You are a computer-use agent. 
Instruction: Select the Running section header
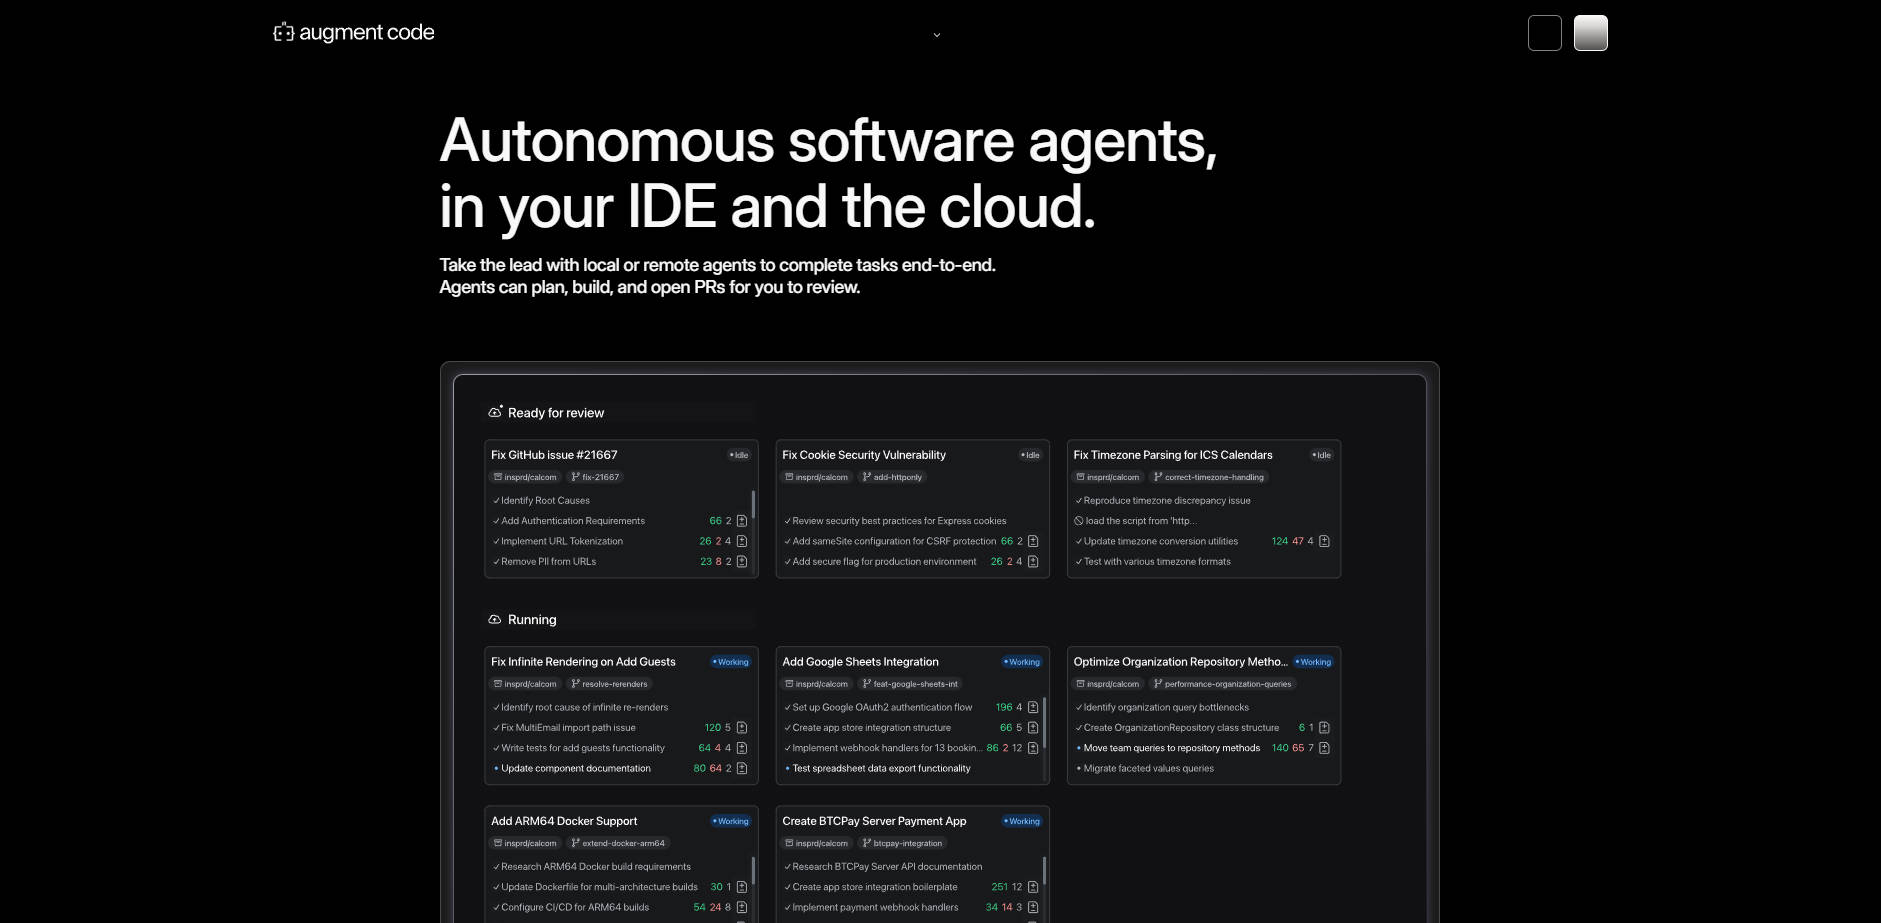click(x=531, y=619)
